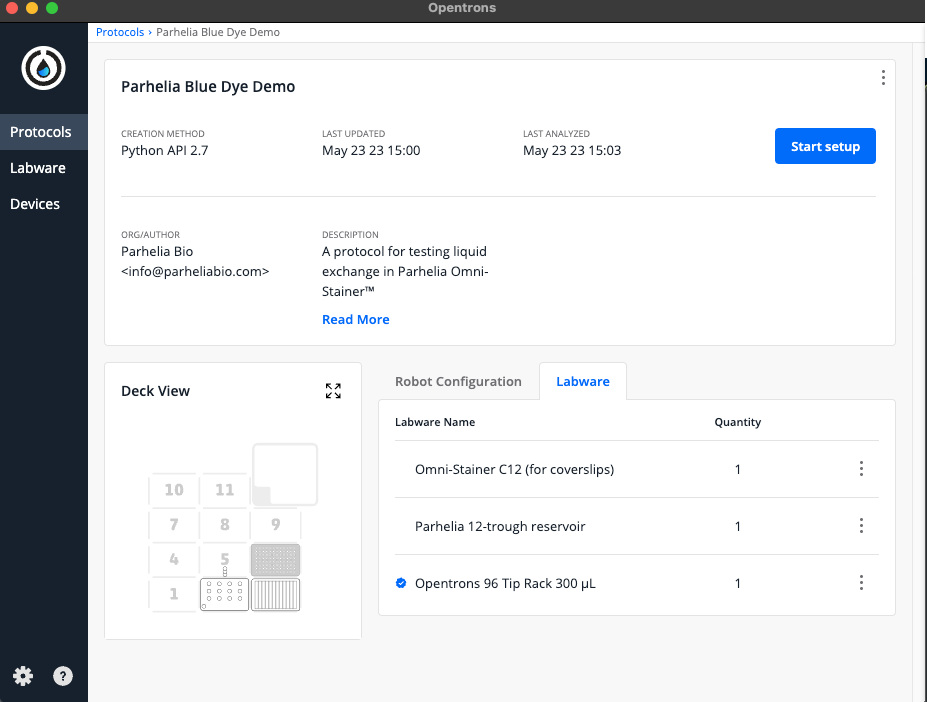Expand Deck View to full screen

pyautogui.click(x=333, y=391)
